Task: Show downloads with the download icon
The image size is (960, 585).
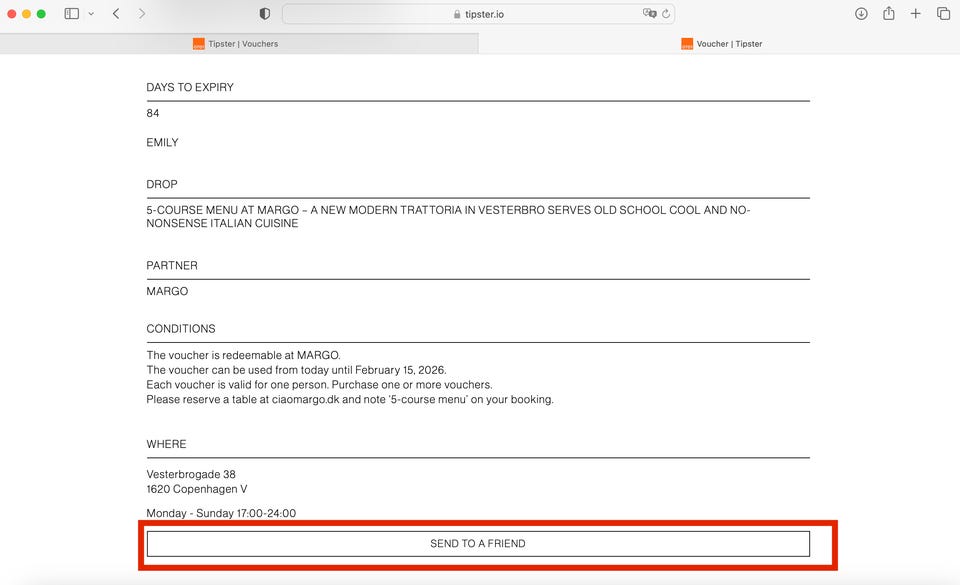Action: tap(861, 13)
